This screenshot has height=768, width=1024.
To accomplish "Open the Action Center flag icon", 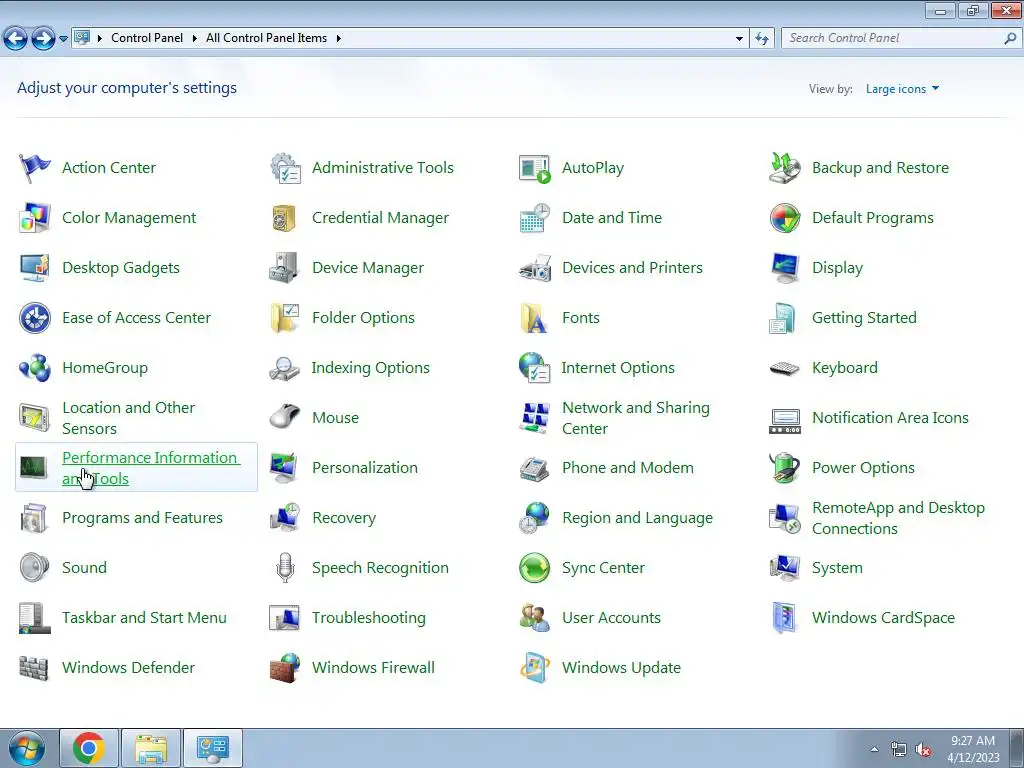I will pos(34,168).
